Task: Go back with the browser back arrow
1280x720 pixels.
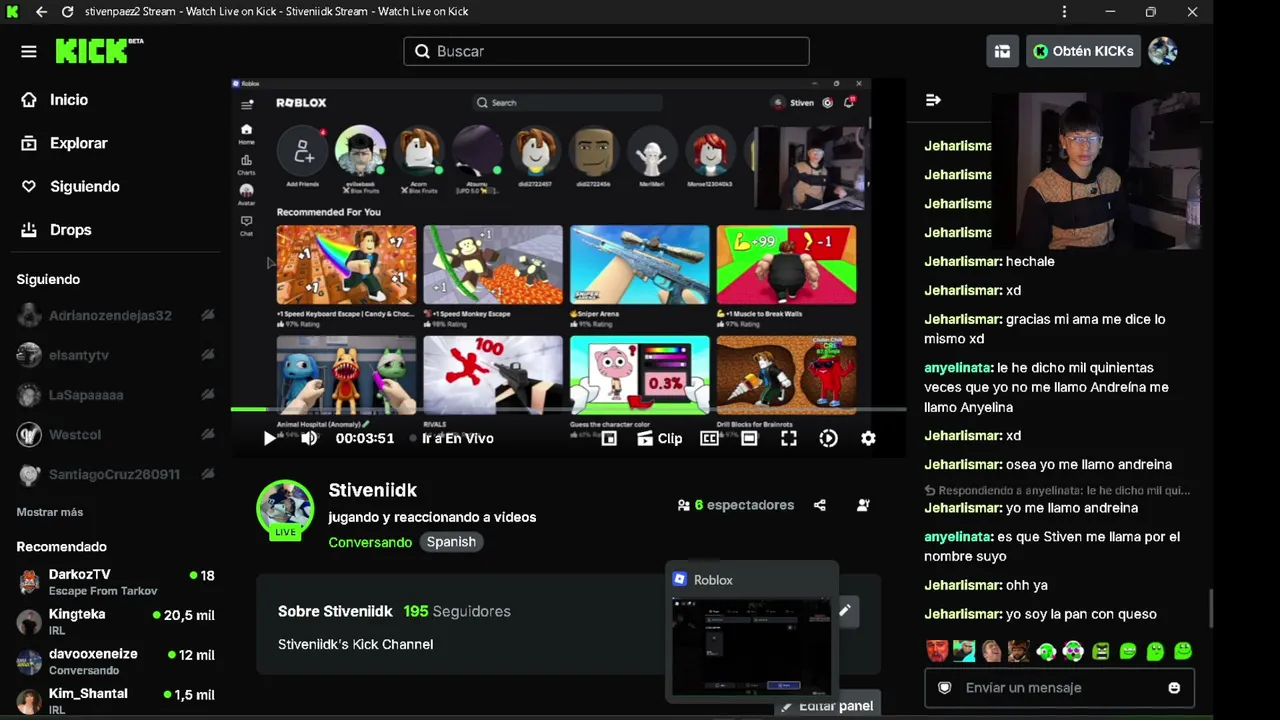Action: [x=41, y=12]
